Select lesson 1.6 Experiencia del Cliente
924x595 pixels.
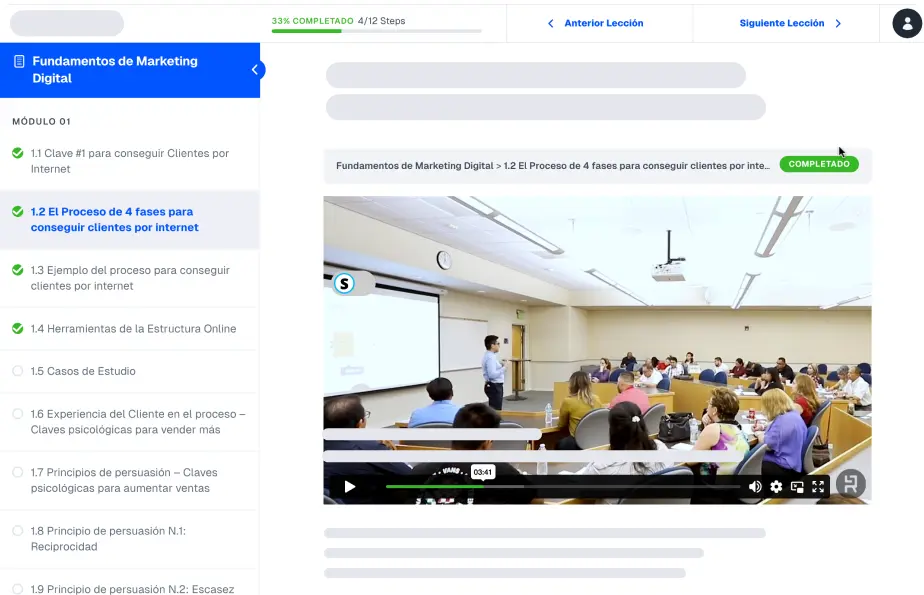pyautogui.click(x=138, y=421)
